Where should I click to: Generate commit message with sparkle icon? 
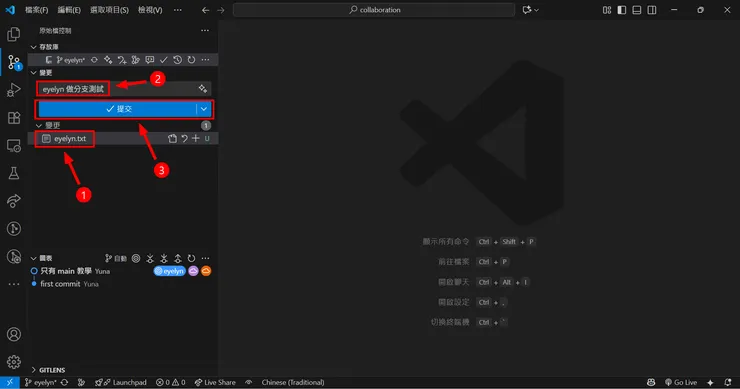pyautogui.click(x=202, y=89)
